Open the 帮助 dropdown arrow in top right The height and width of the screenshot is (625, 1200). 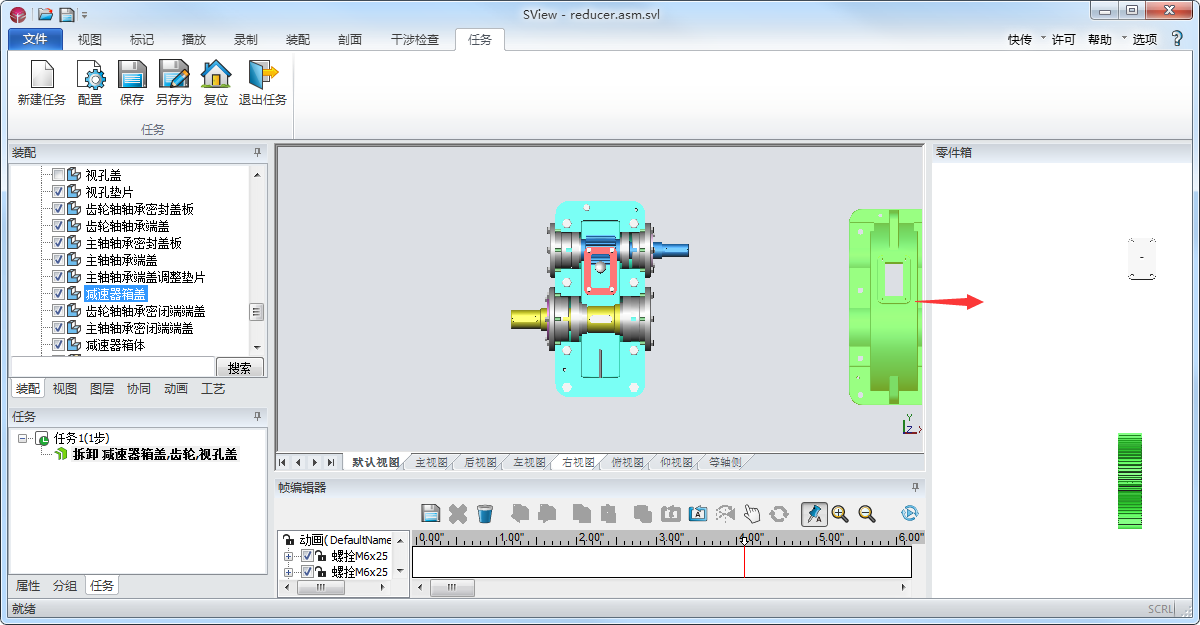(1123, 38)
